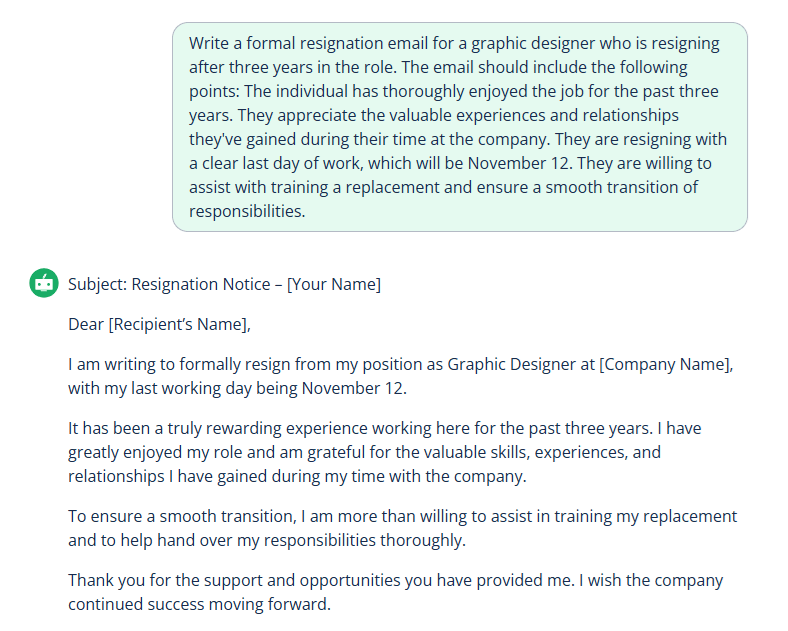The height and width of the screenshot is (631, 788).
Task: Click "relationships I have gained" line
Action: pos(167,476)
